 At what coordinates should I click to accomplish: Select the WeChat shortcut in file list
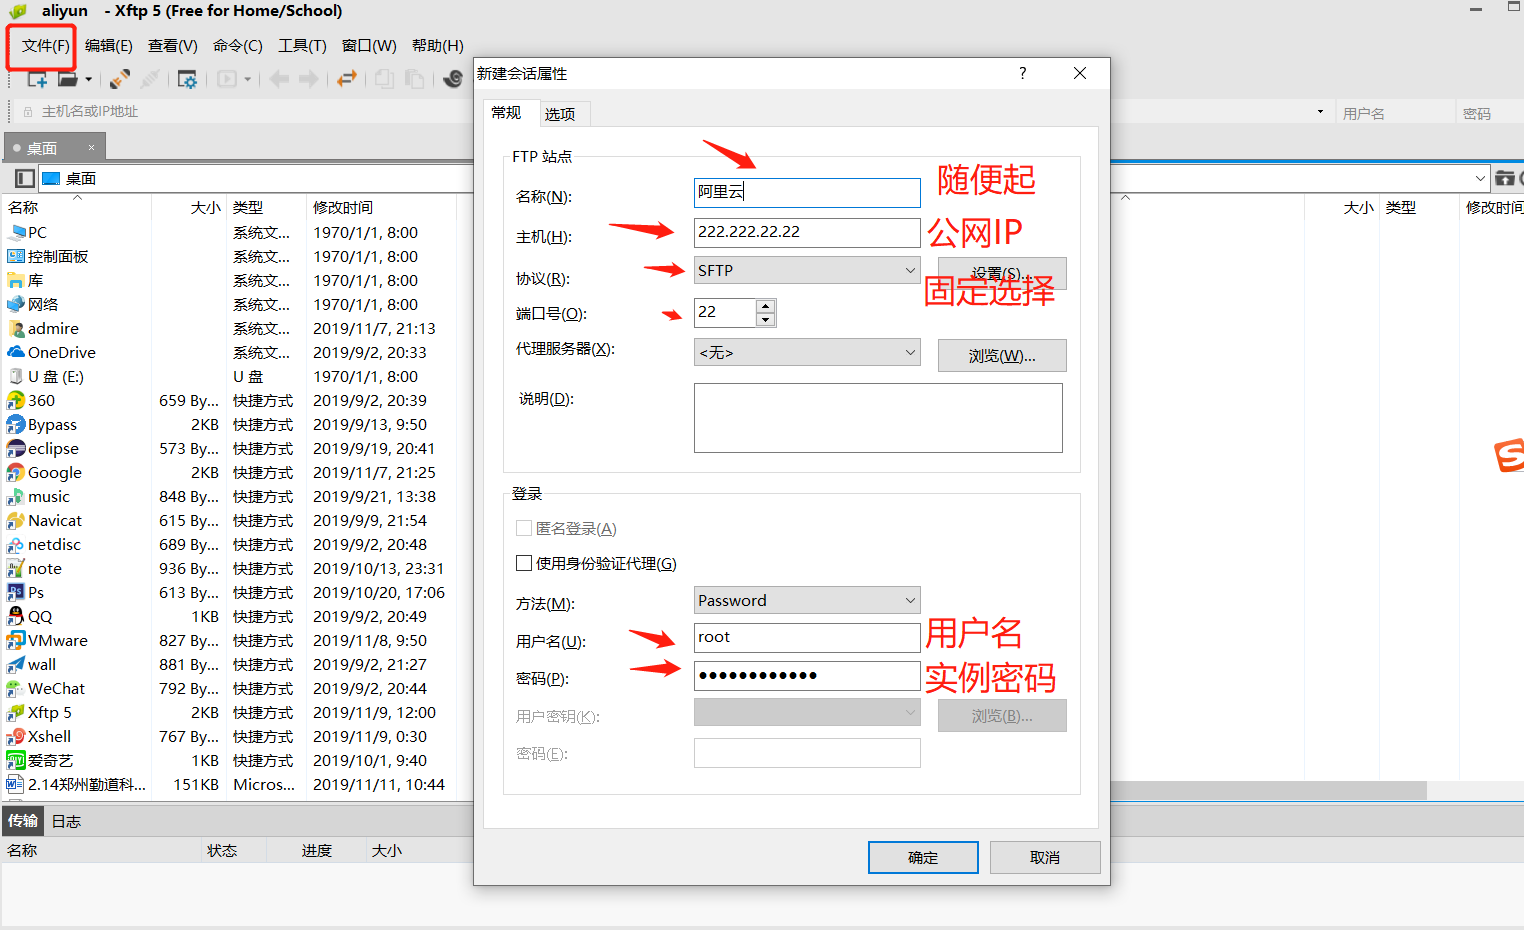(56, 688)
